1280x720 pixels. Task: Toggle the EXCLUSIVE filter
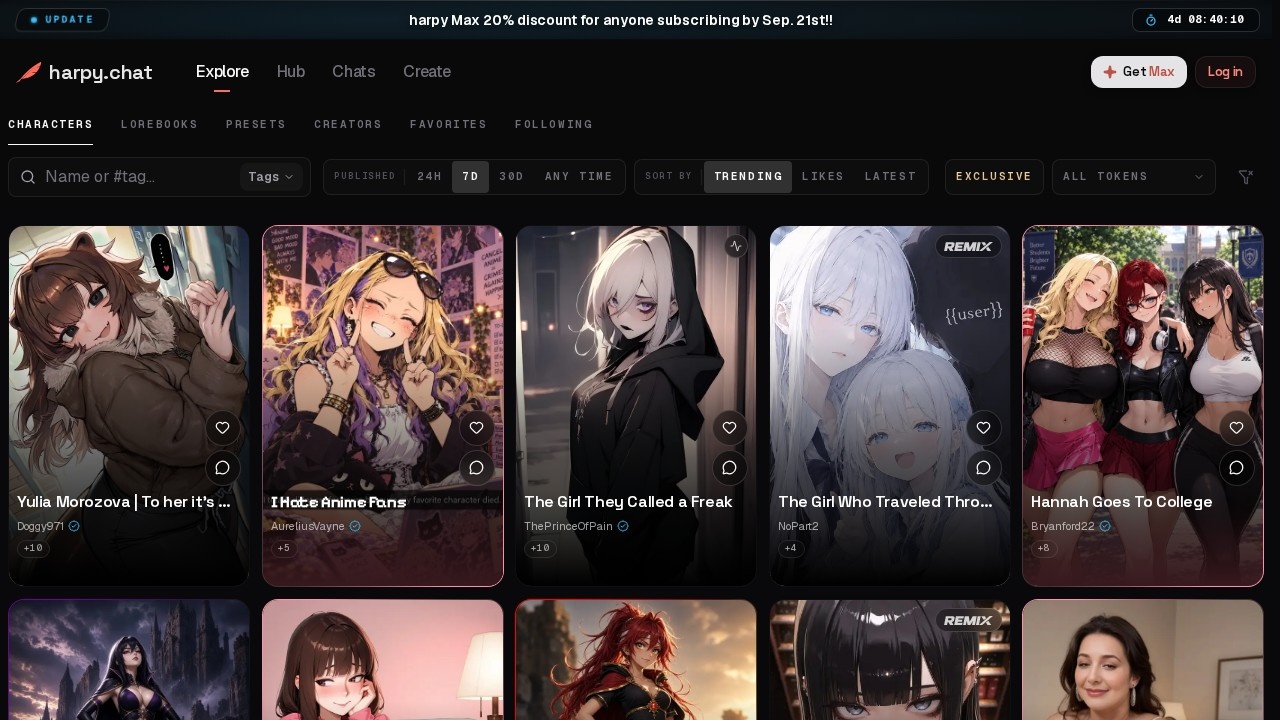[994, 177]
